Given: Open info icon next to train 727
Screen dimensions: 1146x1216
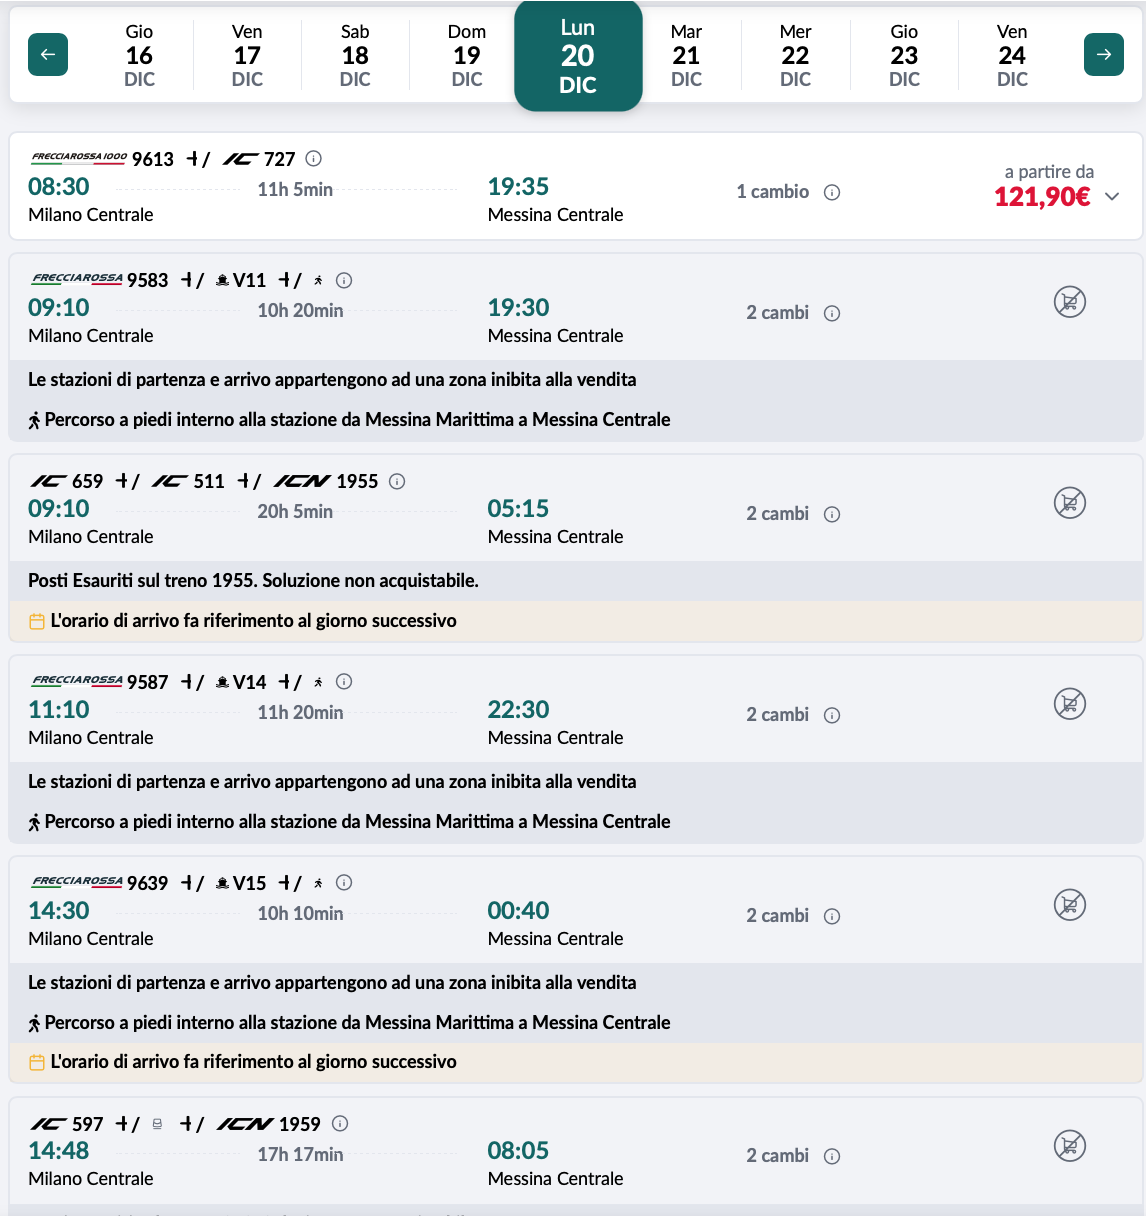Looking at the screenshot, I should point(314,158).
